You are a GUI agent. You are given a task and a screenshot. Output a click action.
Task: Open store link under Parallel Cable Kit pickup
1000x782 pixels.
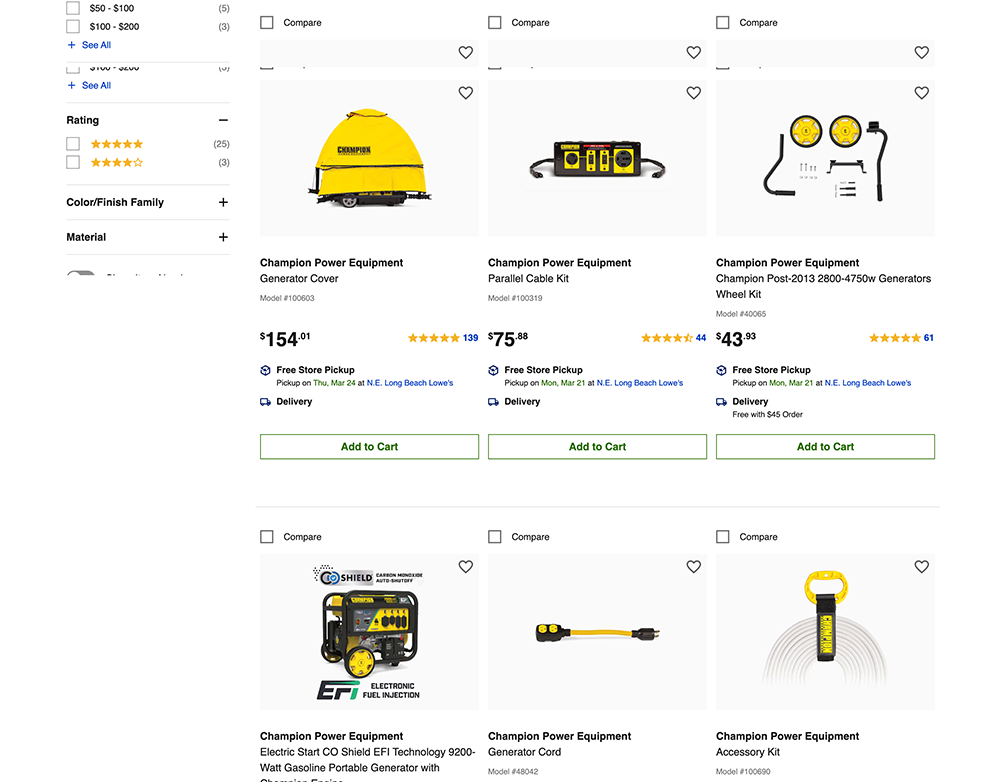click(x=640, y=383)
